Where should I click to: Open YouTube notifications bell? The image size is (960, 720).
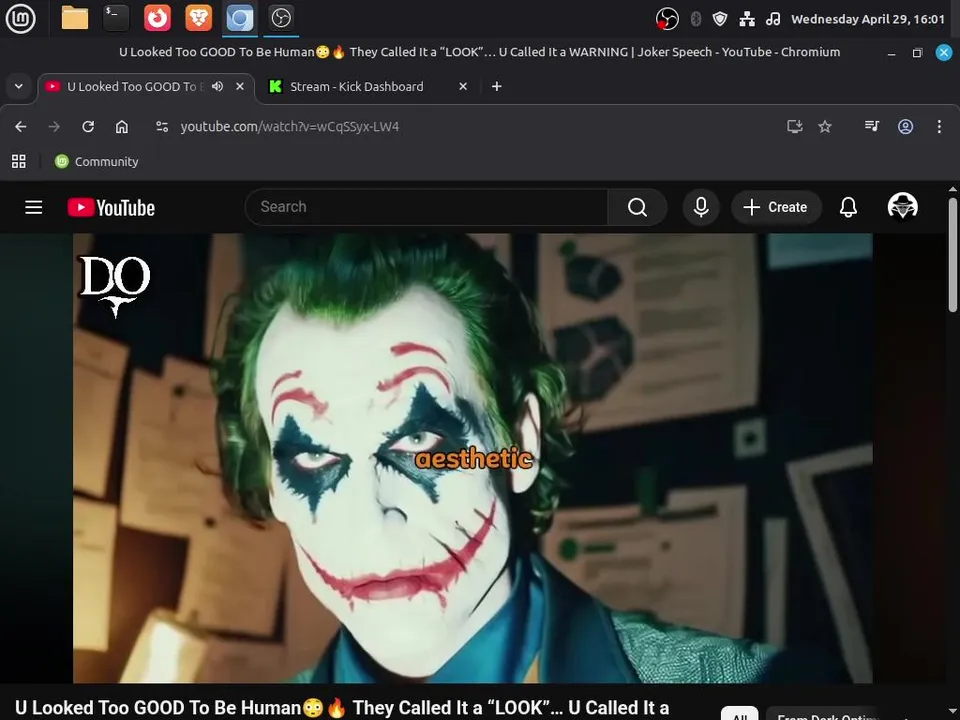[x=848, y=207]
